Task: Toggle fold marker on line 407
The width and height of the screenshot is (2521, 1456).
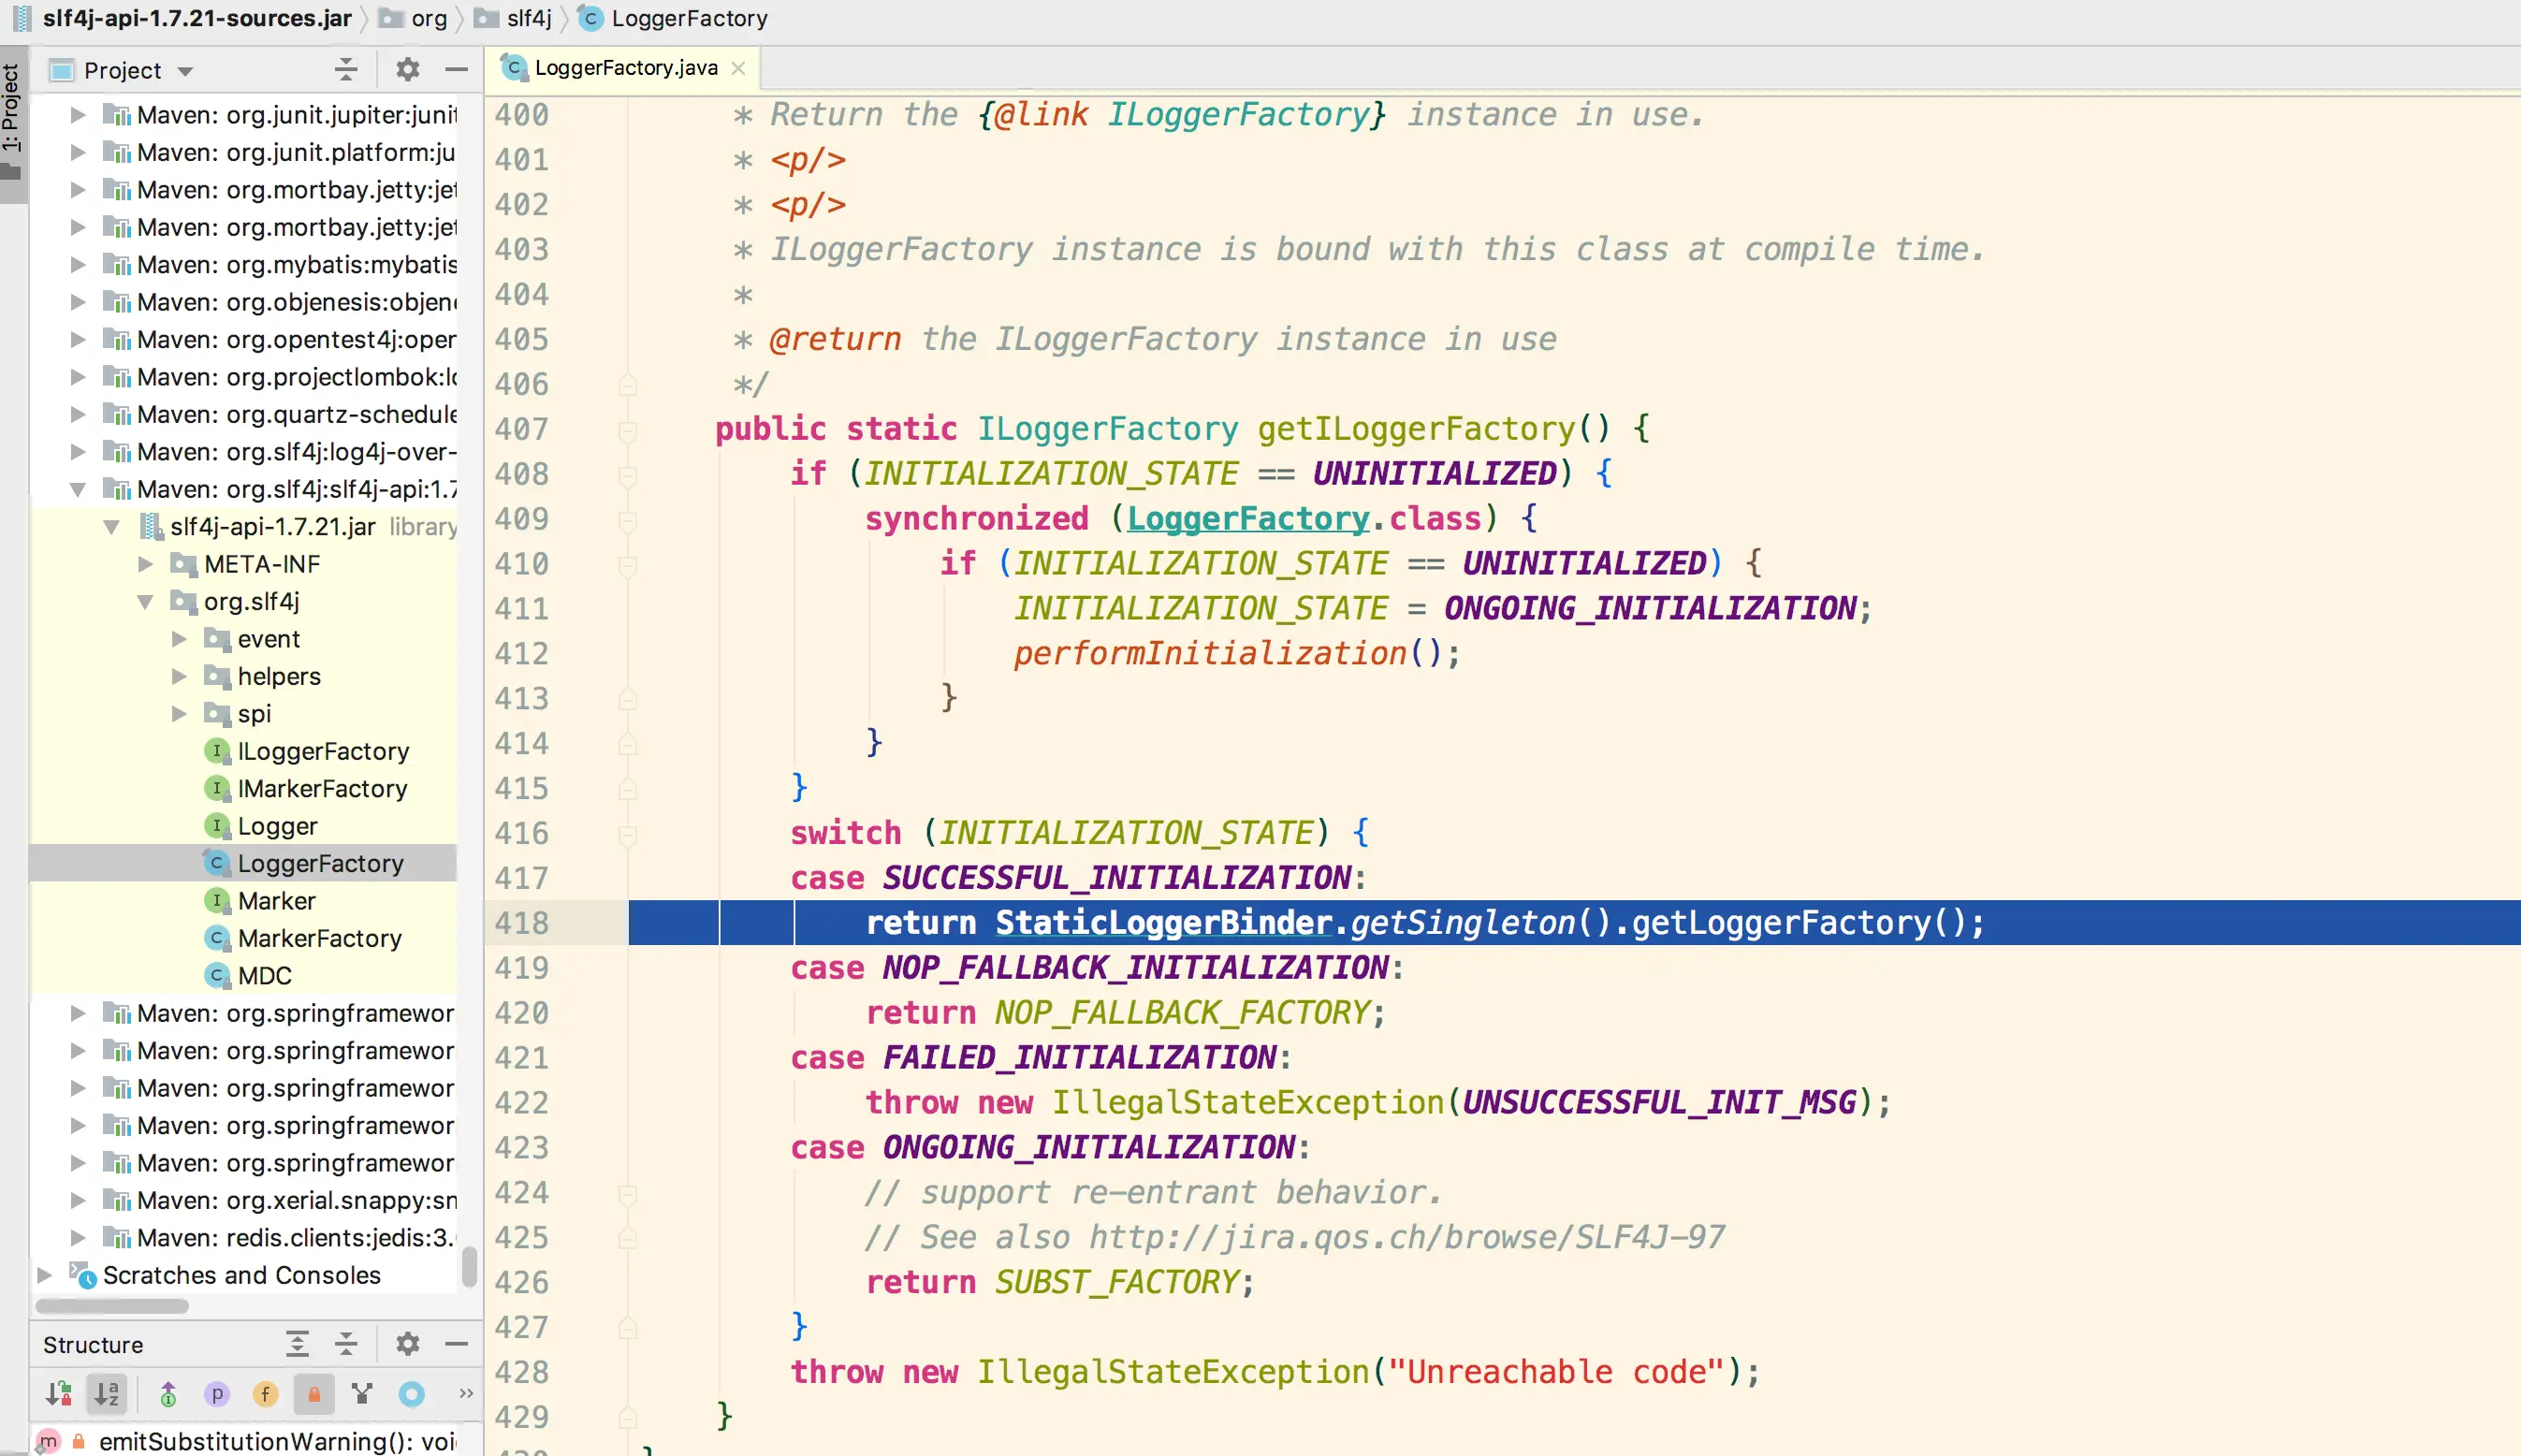Action: [x=627, y=431]
